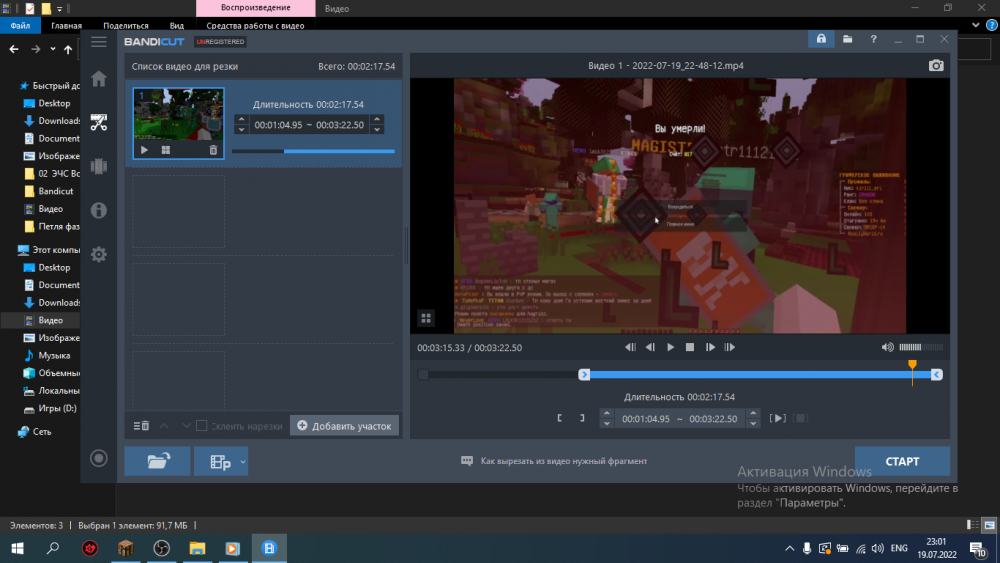Increase end time stepper under timeline

coord(753,413)
